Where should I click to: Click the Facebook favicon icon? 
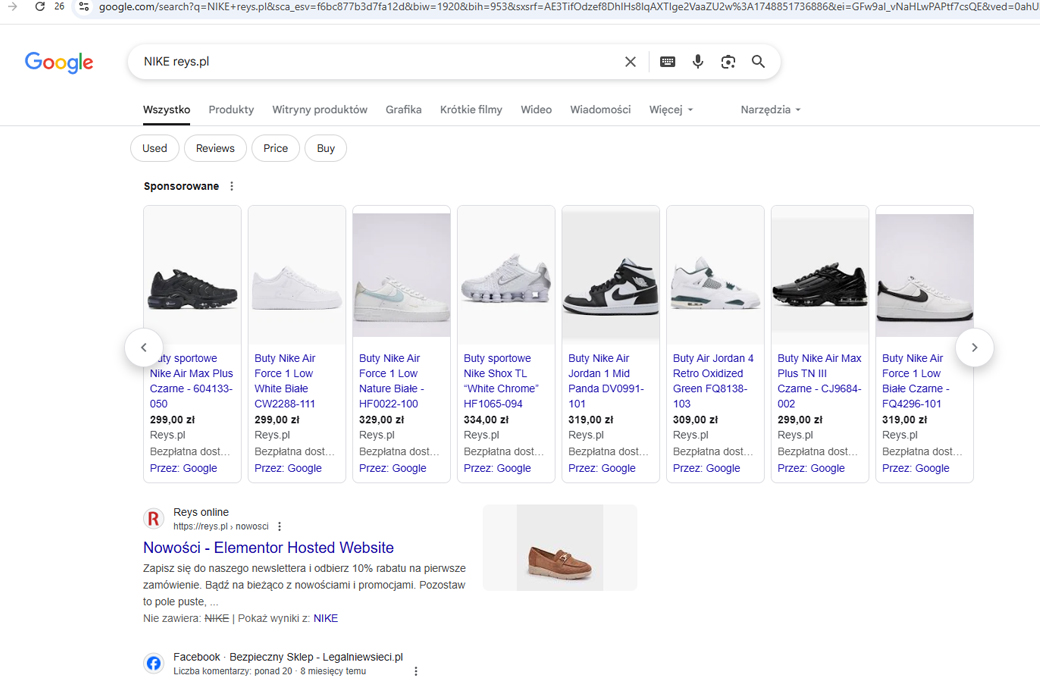154,663
